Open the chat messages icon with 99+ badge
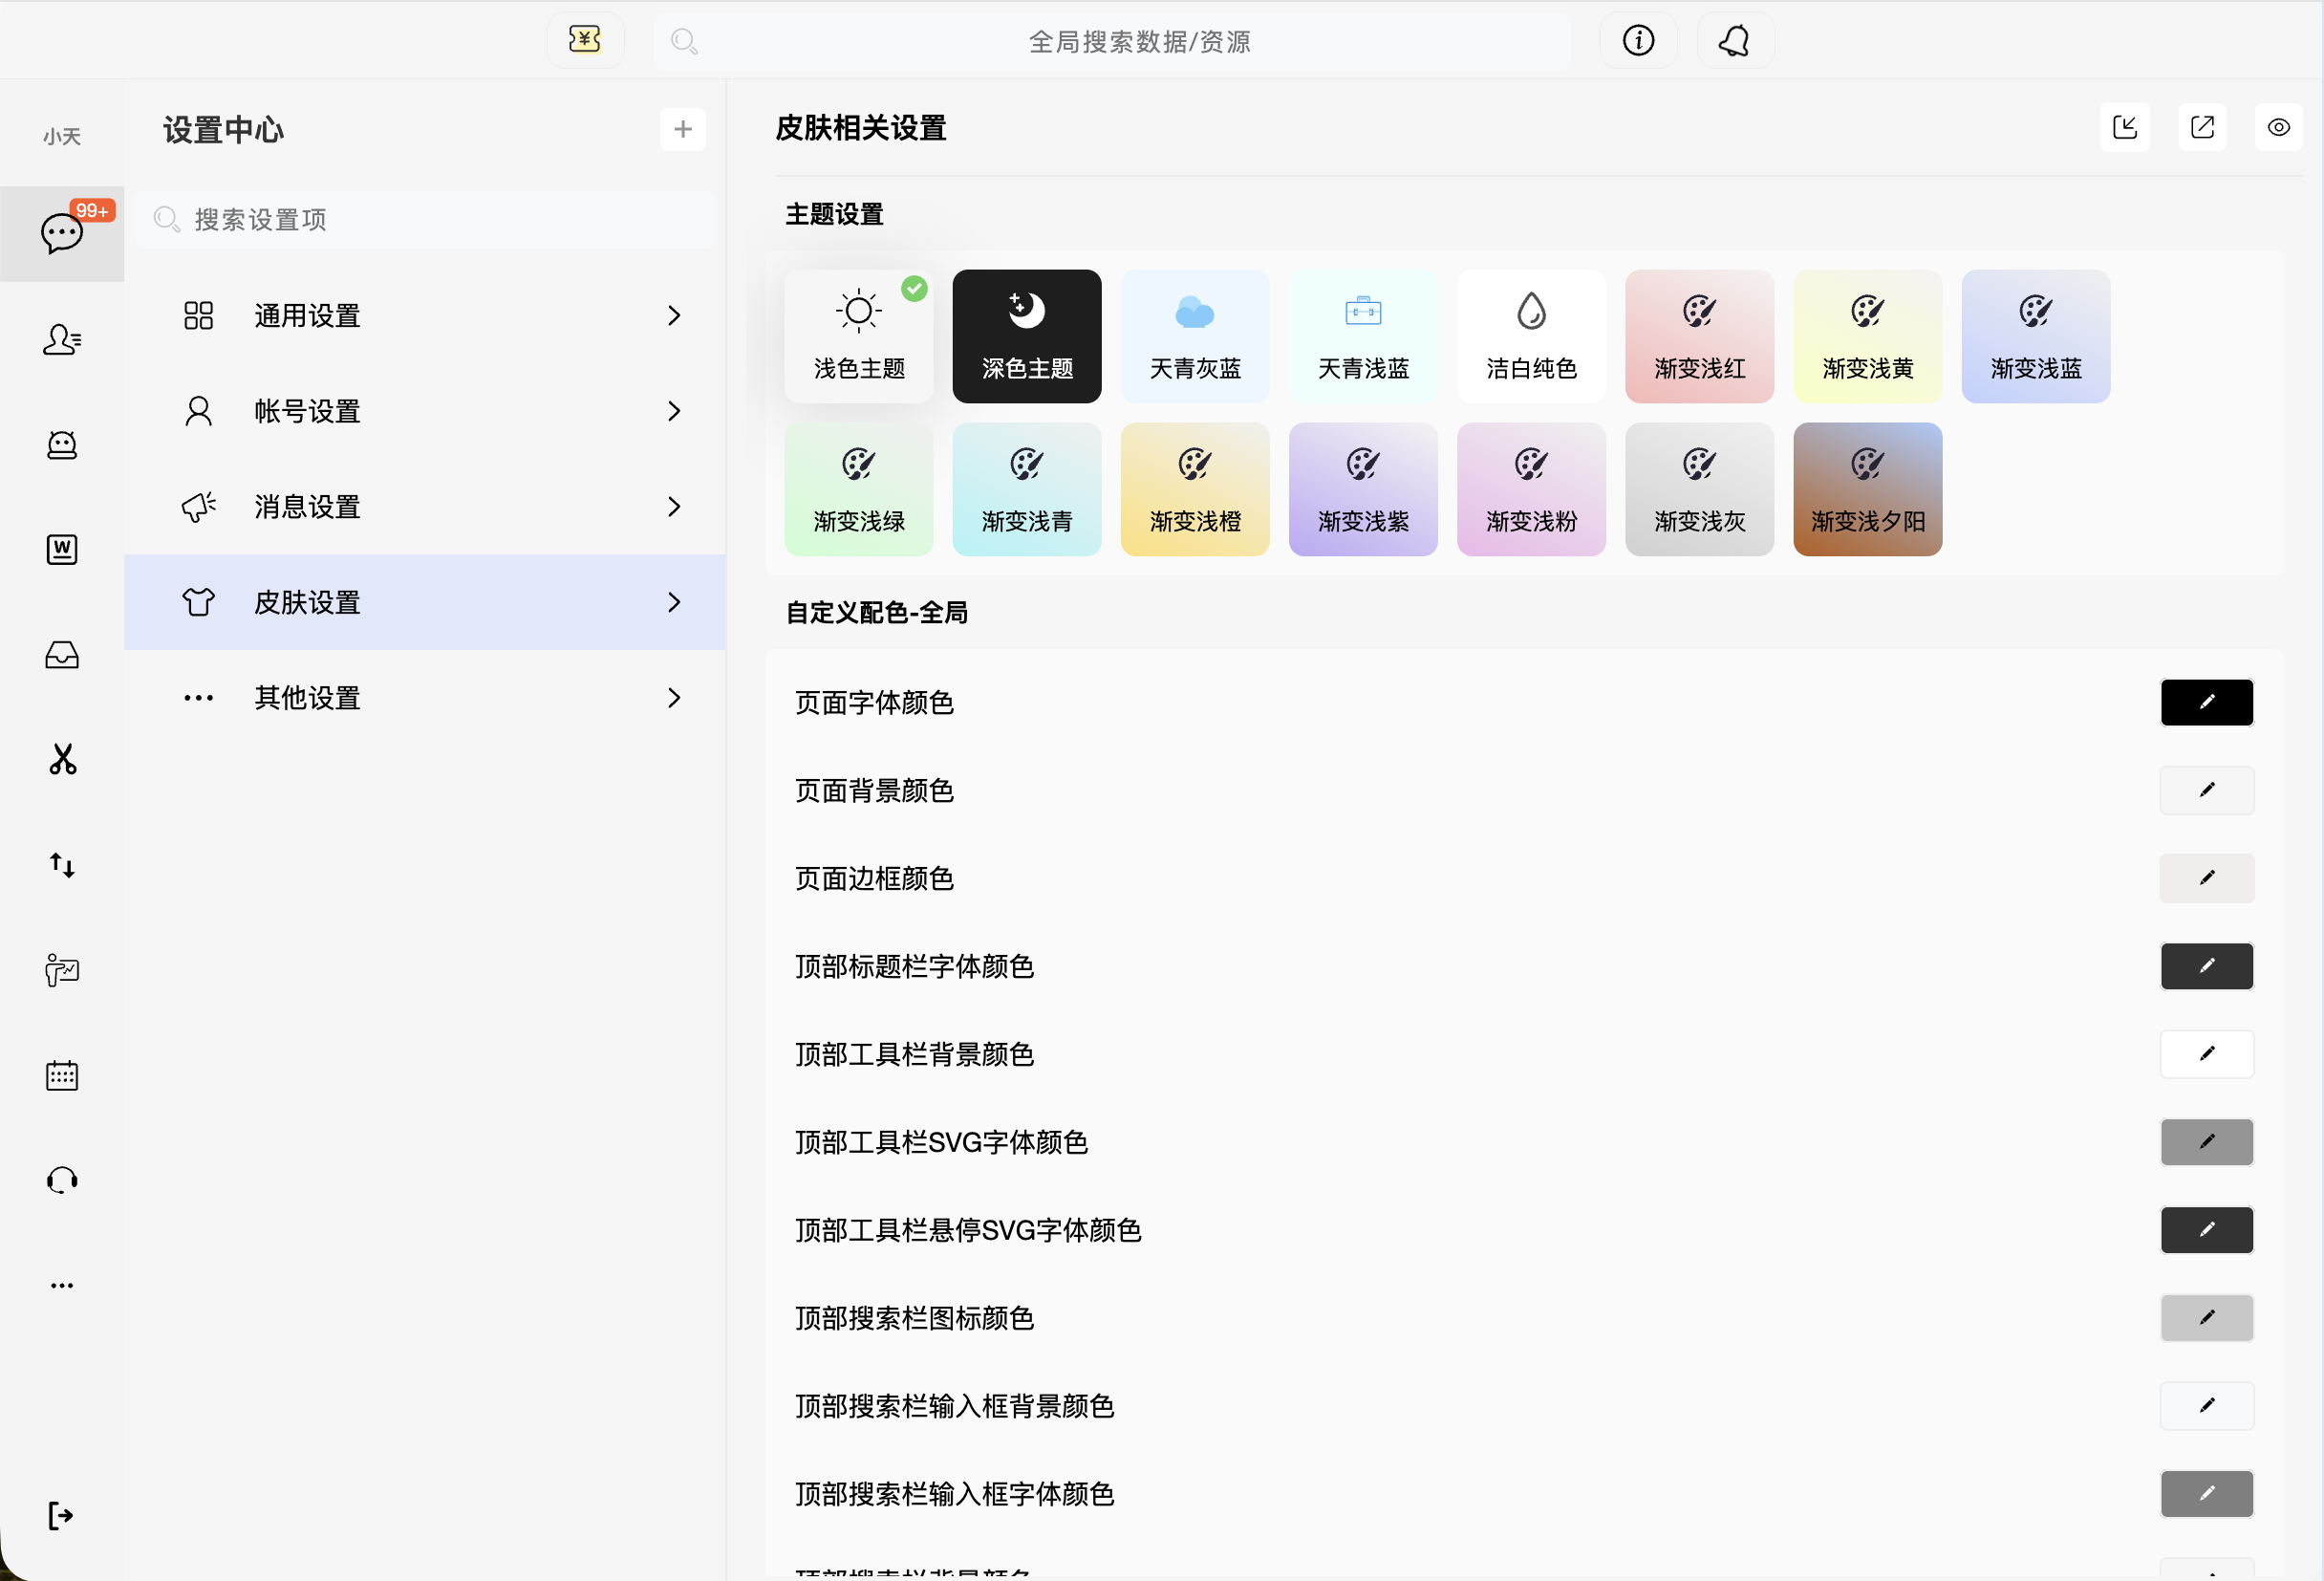The width and height of the screenshot is (2324, 1581). (62, 234)
